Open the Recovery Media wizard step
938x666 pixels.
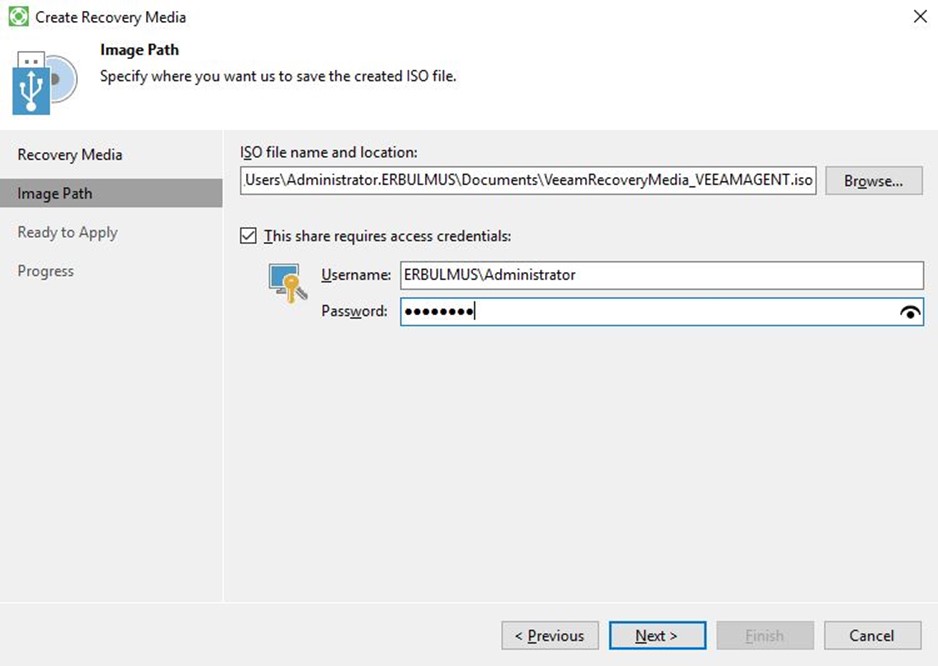point(69,154)
